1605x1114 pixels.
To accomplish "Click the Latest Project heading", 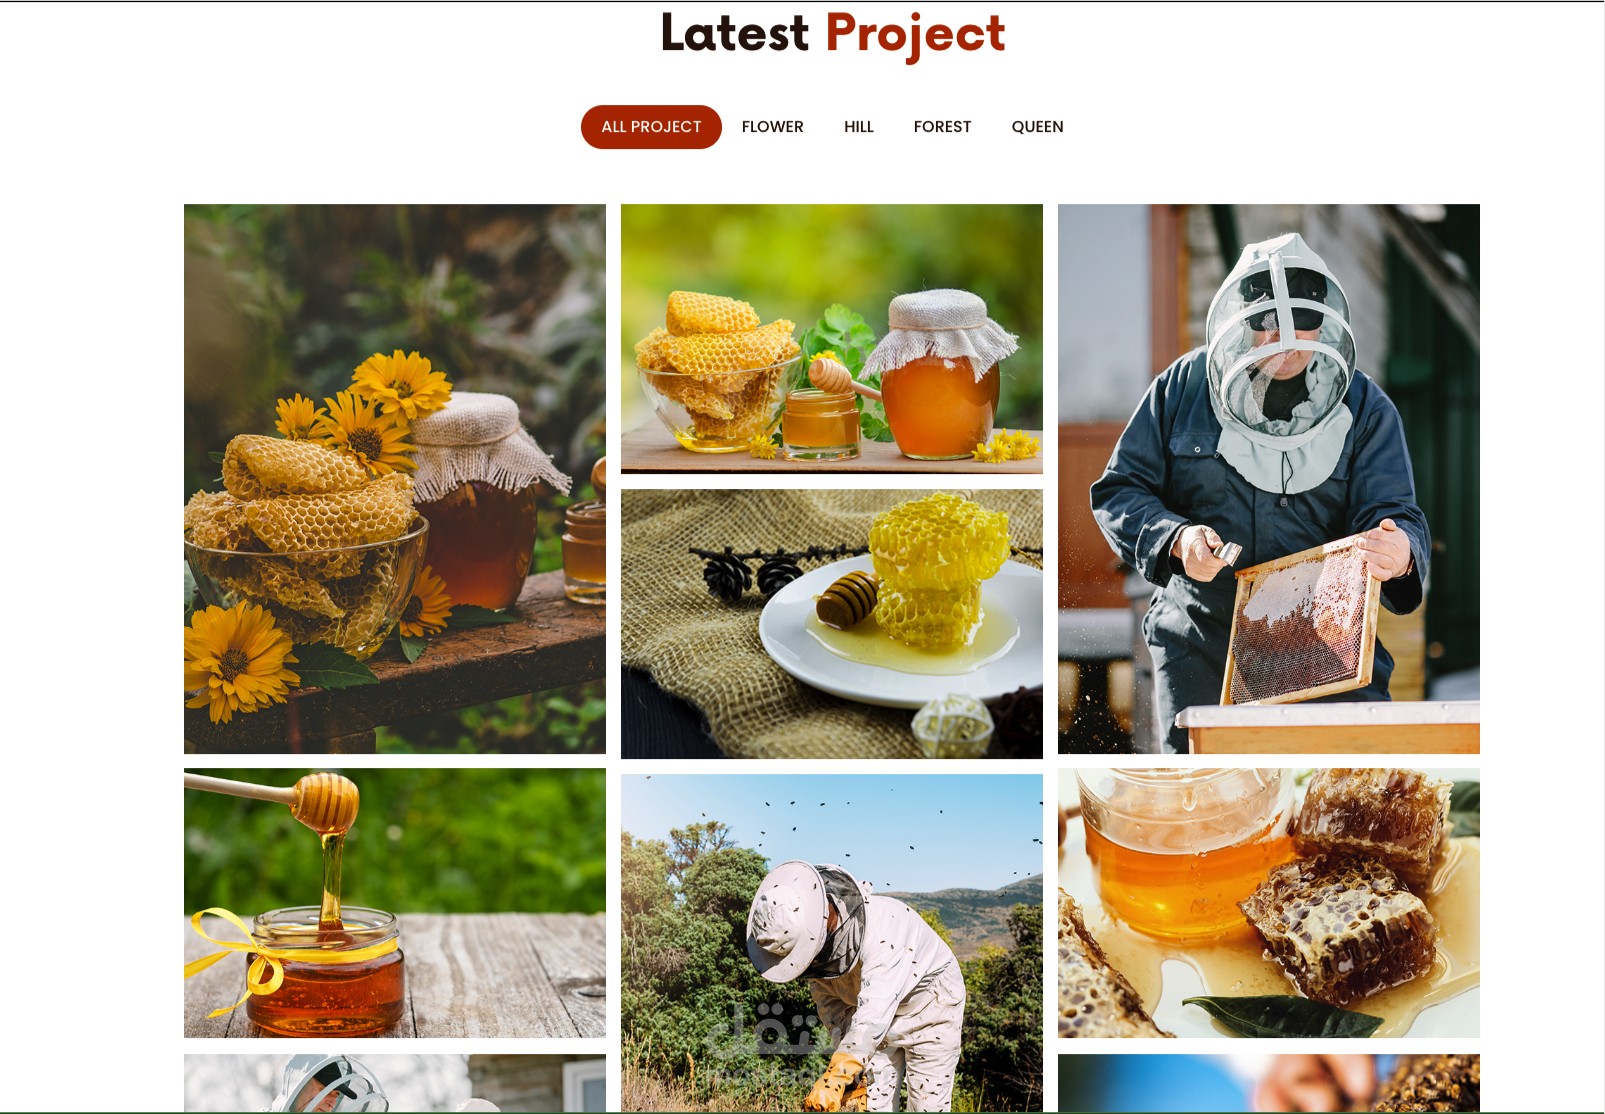I will [833, 35].
